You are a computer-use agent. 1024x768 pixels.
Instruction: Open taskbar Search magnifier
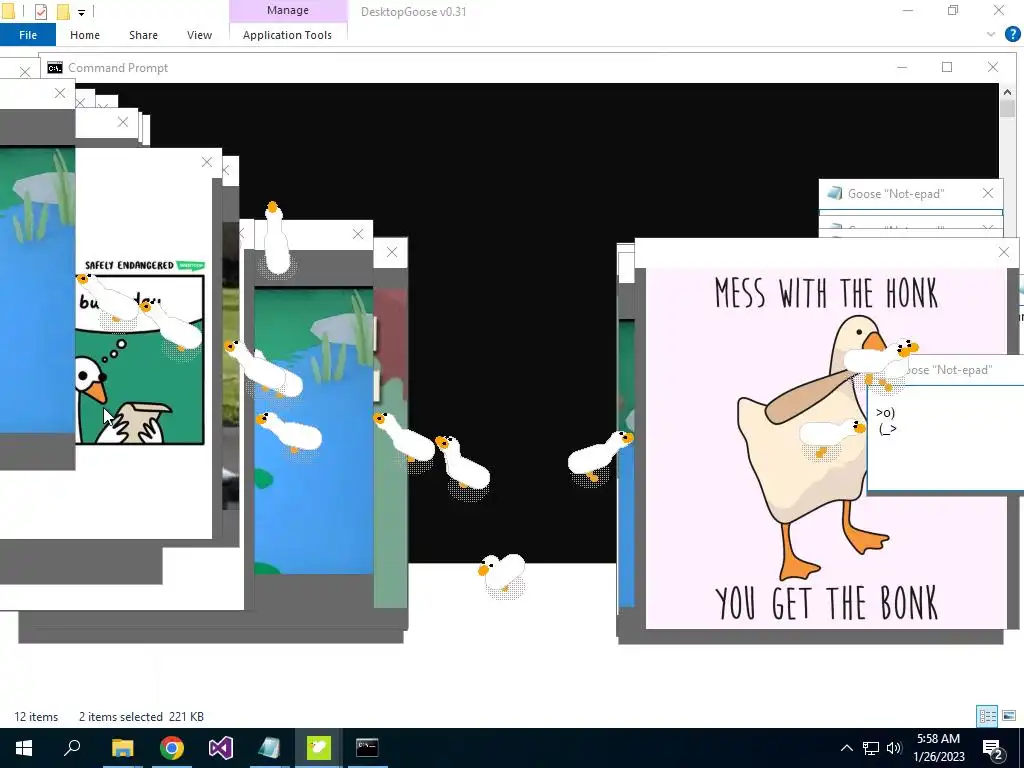pos(72,748)
